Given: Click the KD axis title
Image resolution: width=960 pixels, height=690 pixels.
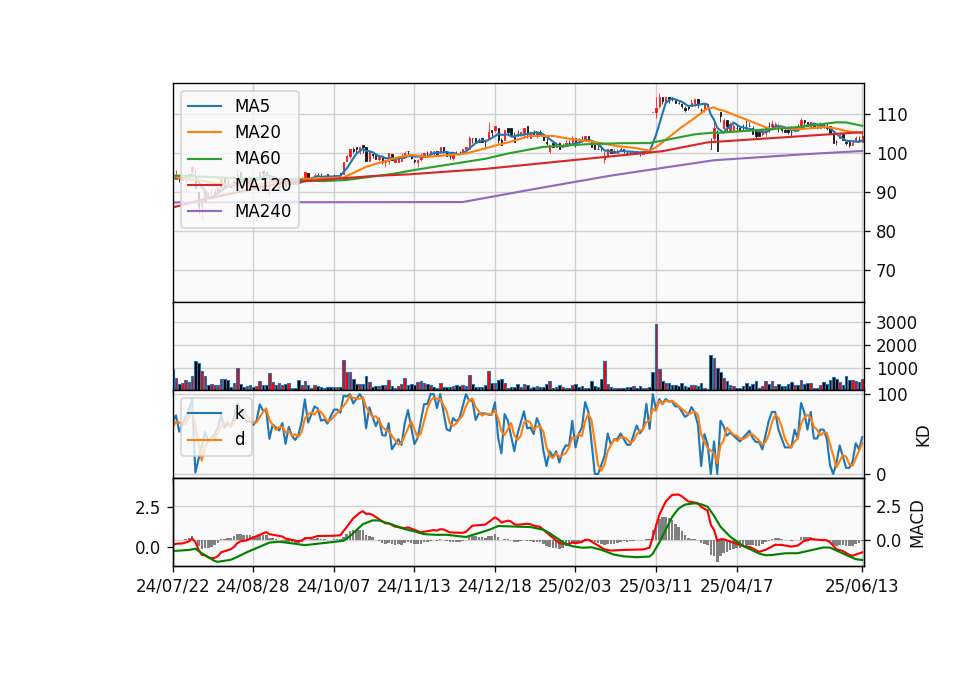Looking at the screenshot, I should click(923, 436).
